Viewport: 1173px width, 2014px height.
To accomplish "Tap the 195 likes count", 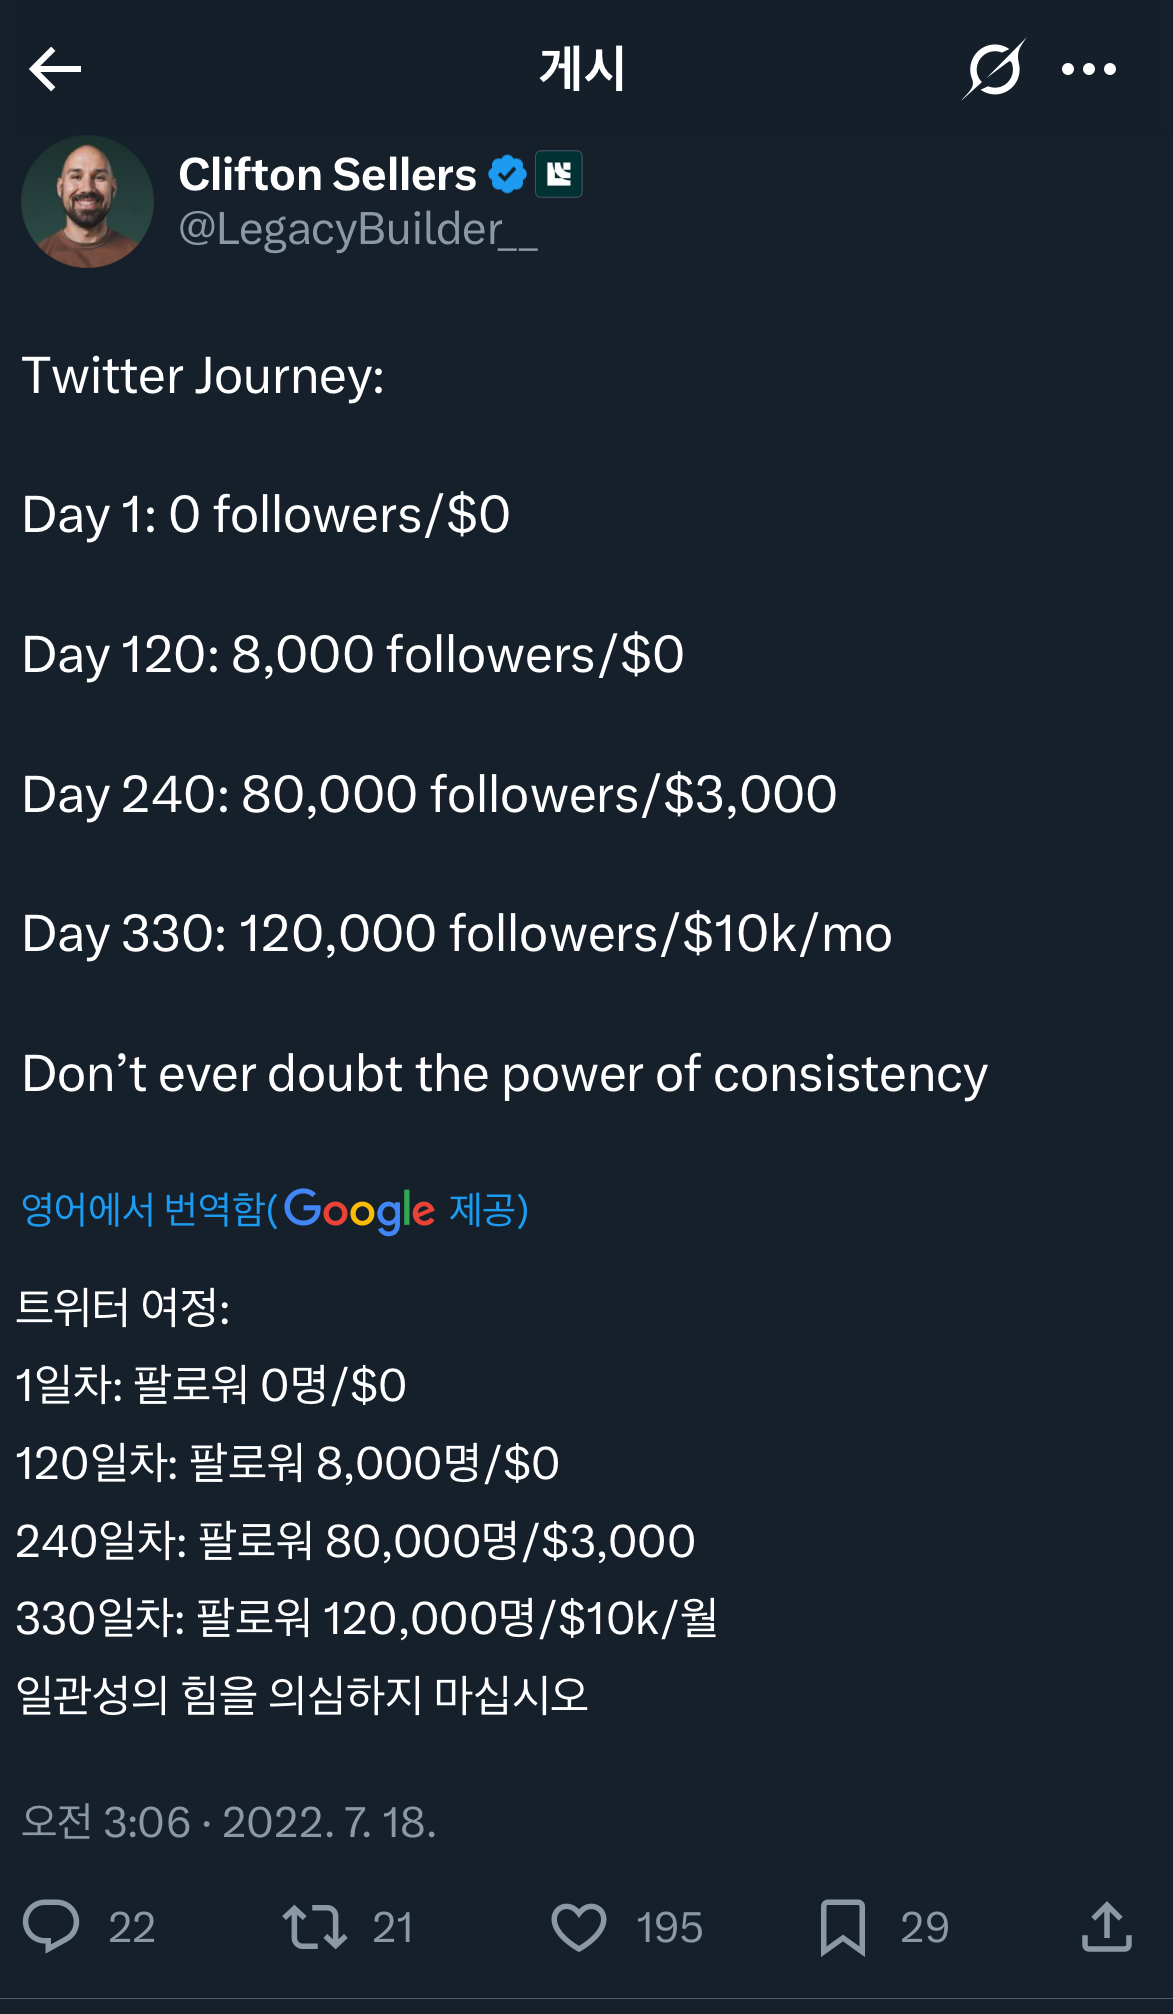I will [x=669, y=1927].
